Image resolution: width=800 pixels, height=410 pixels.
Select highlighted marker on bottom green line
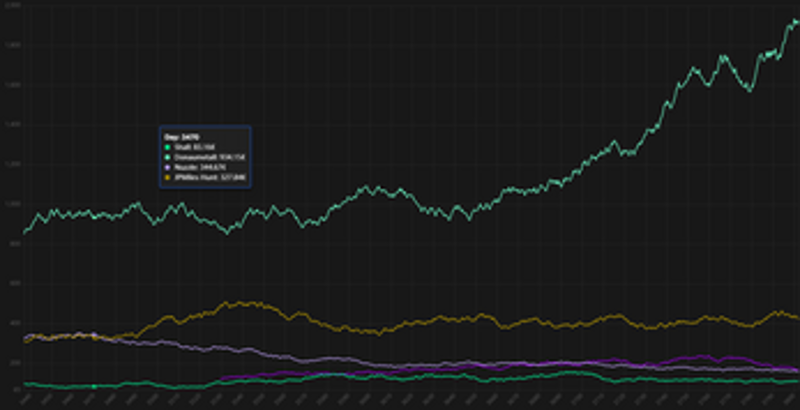[94, 387]
